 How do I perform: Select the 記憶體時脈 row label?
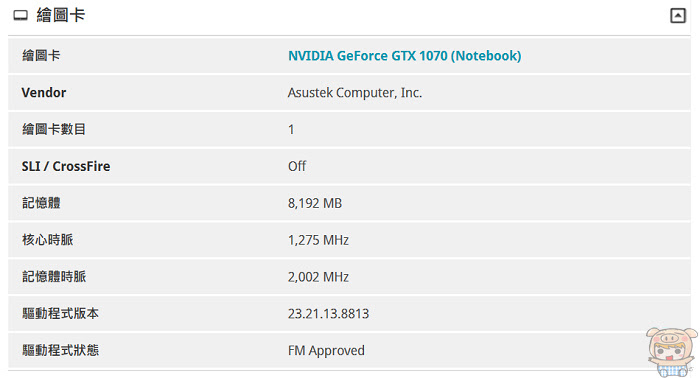(54, 277)
